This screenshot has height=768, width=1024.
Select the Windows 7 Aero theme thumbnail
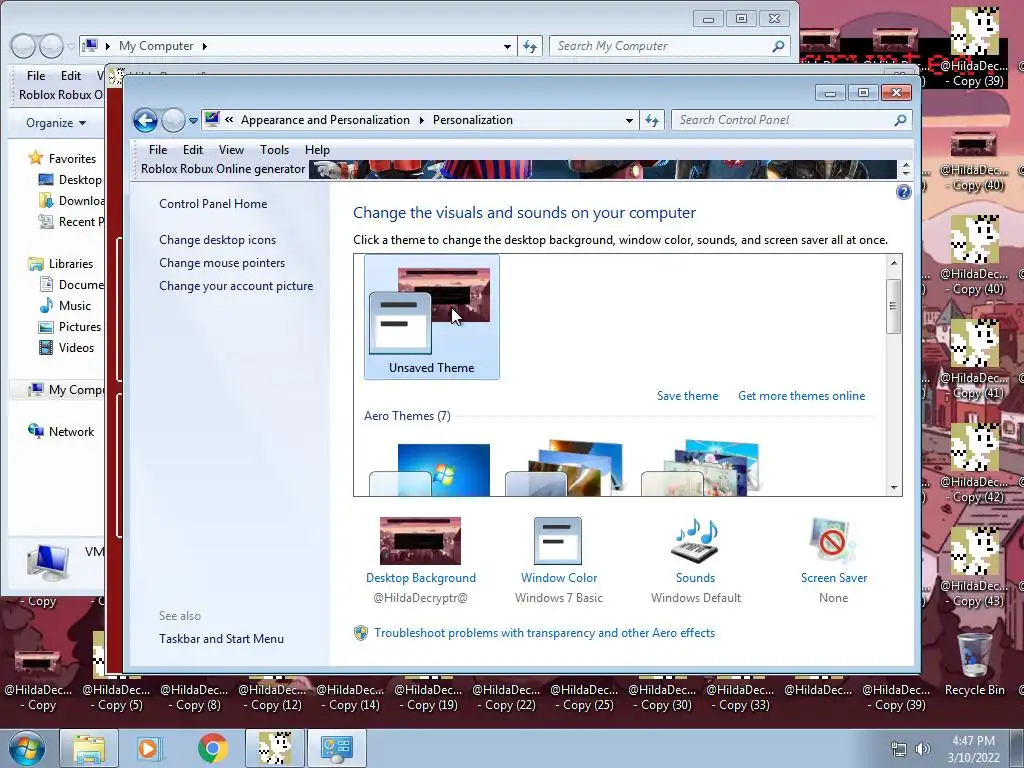430,470
